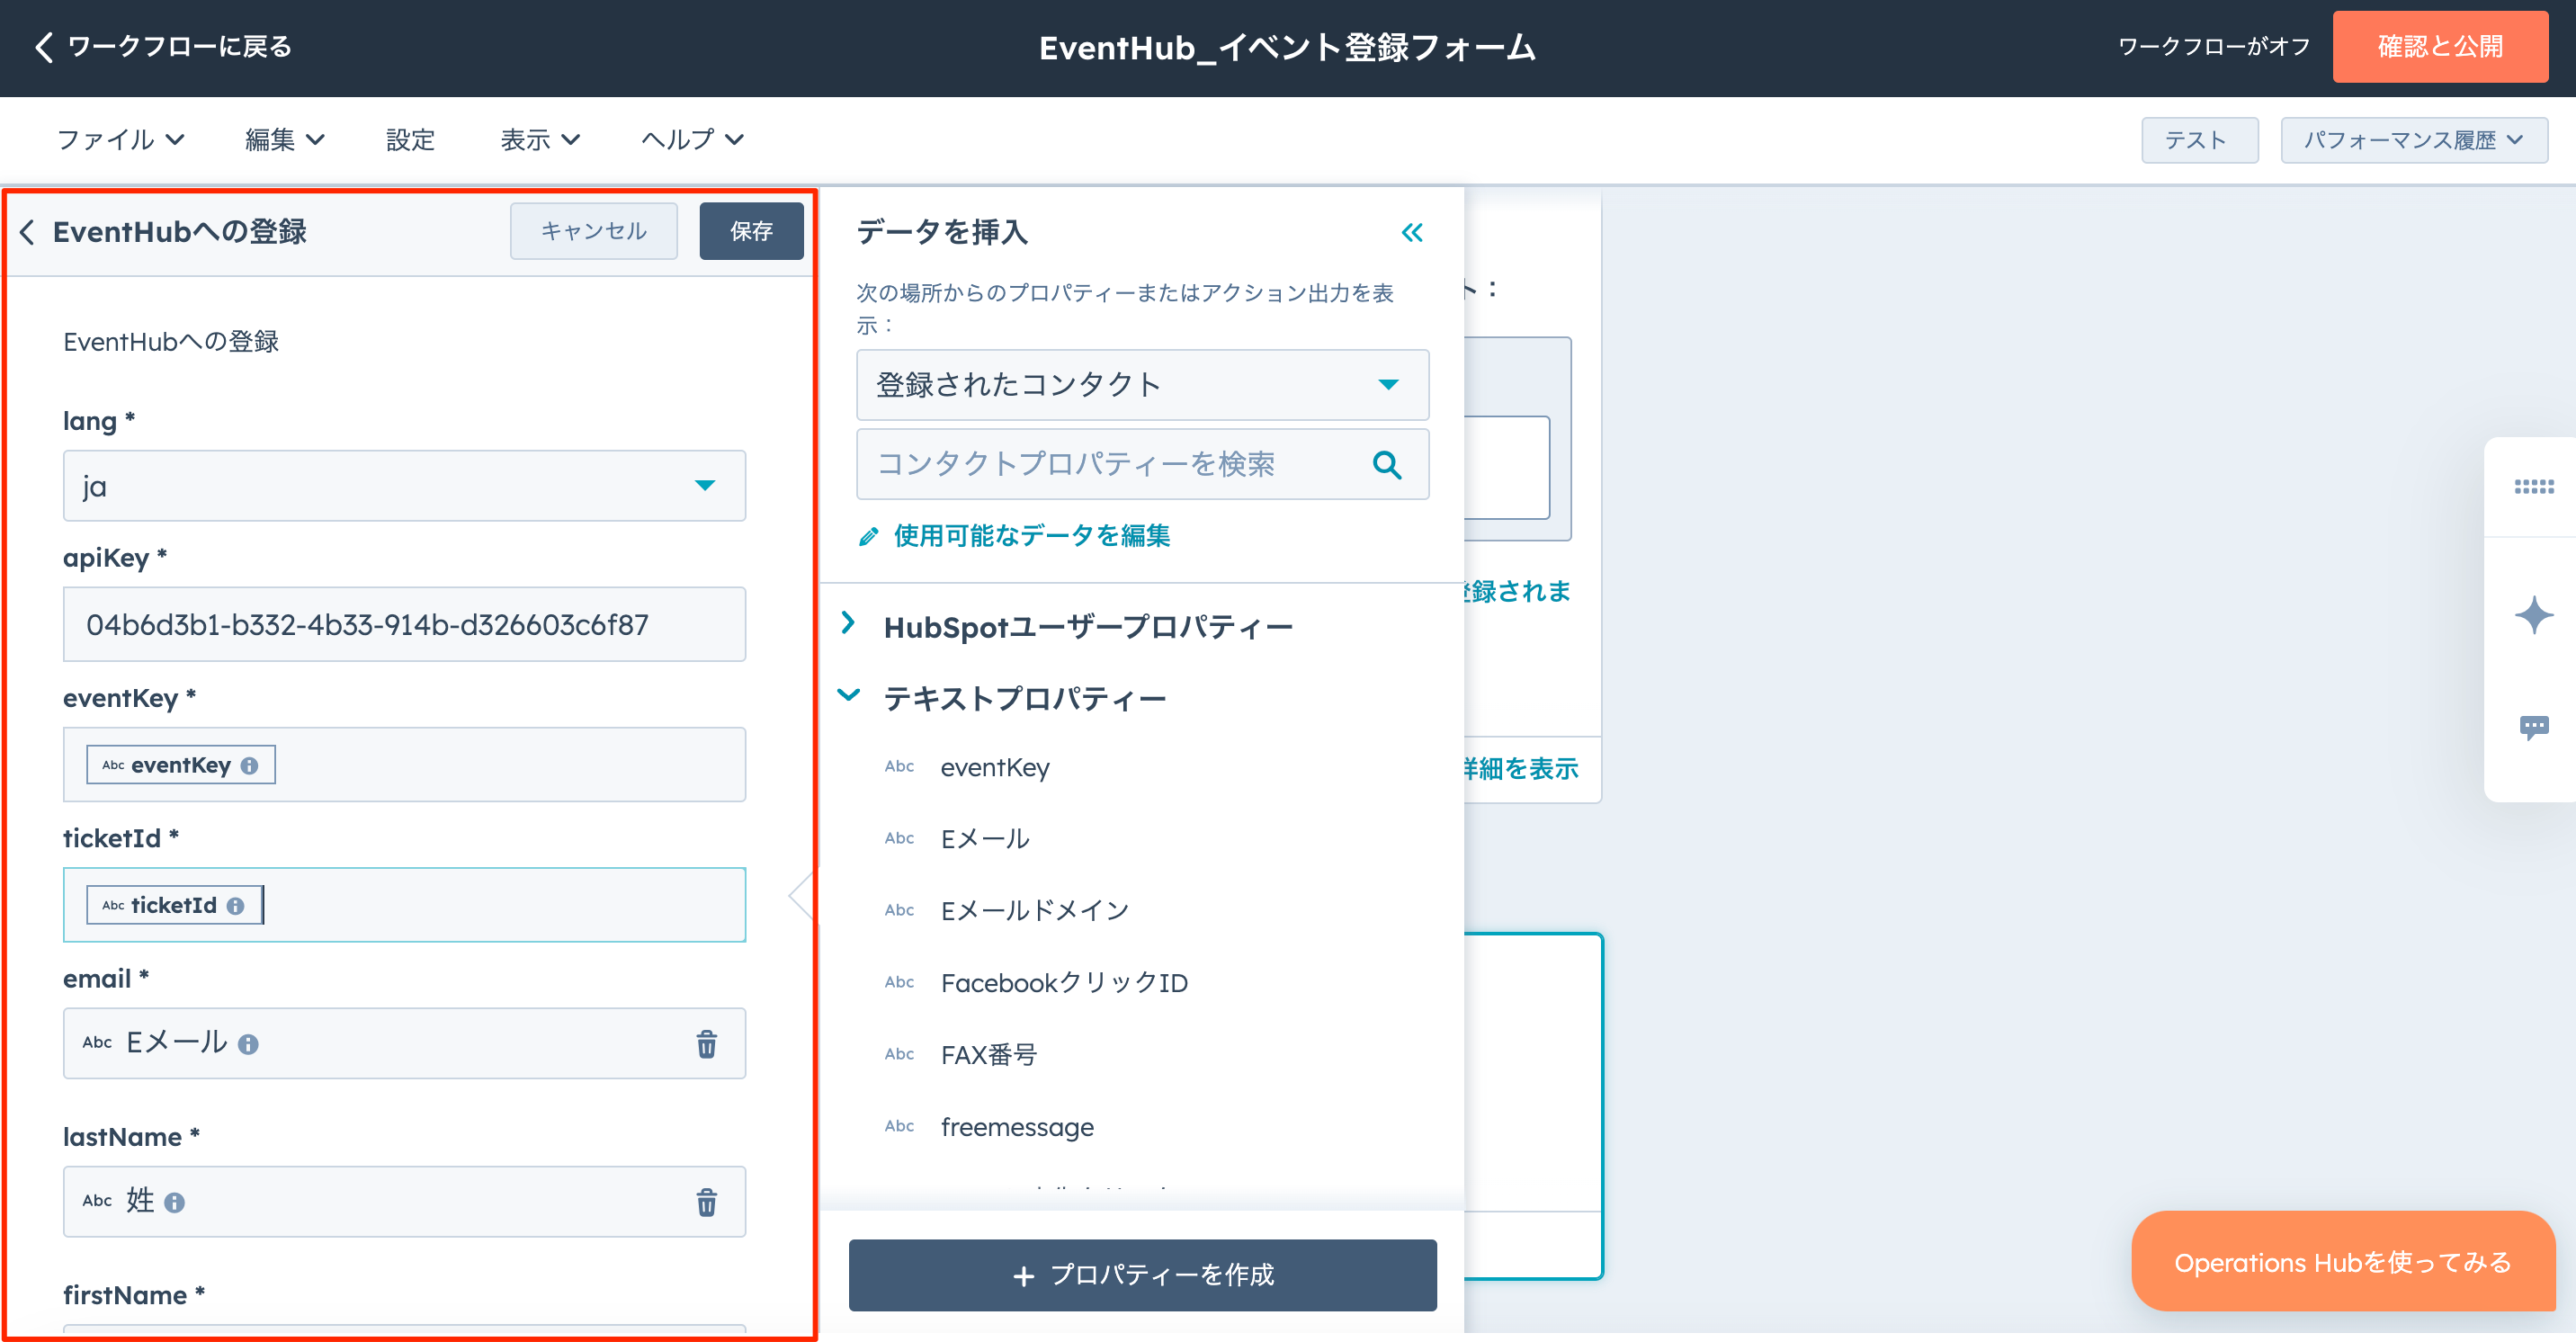Click the ticketId input field
The image size is (2576, 1342).
pos(404,905)
